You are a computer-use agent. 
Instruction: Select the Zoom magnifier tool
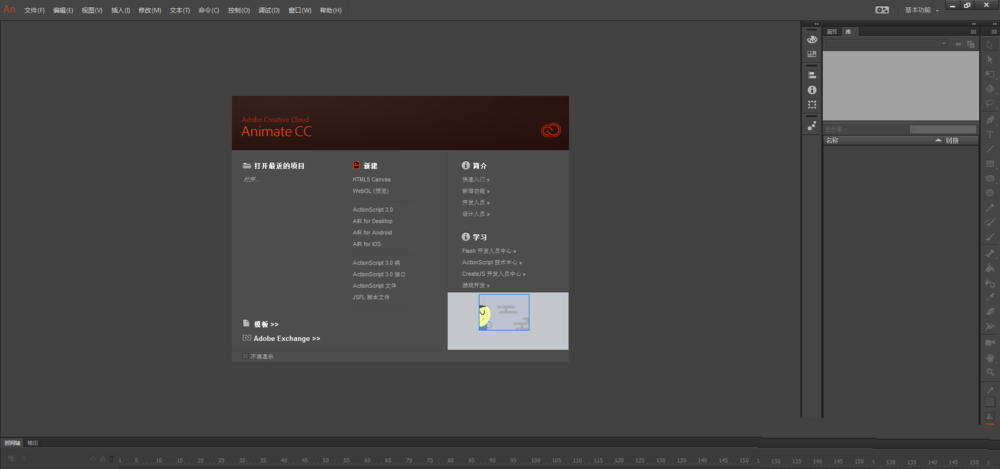(990, 372)
